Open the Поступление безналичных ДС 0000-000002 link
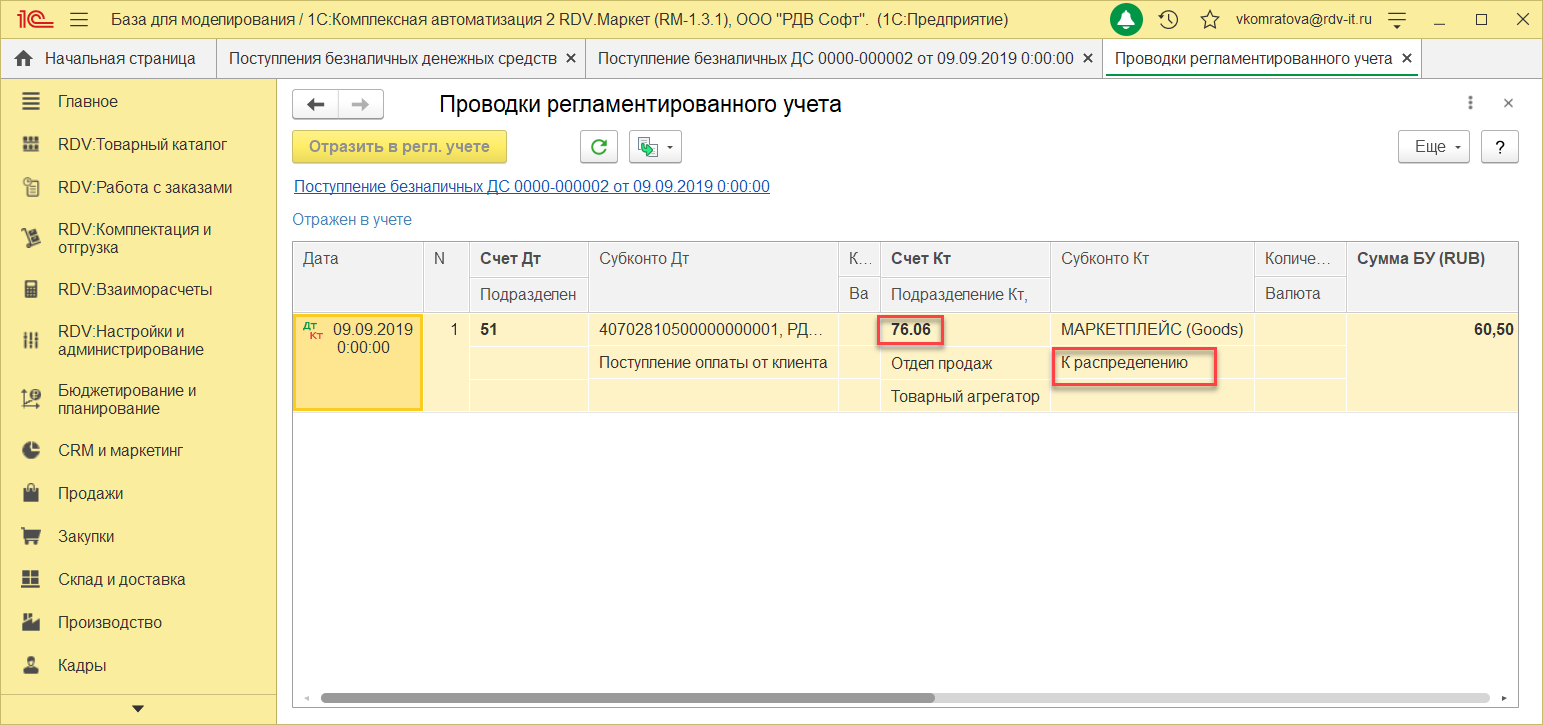Viewport: 1543px width, 725px height. 532,187
